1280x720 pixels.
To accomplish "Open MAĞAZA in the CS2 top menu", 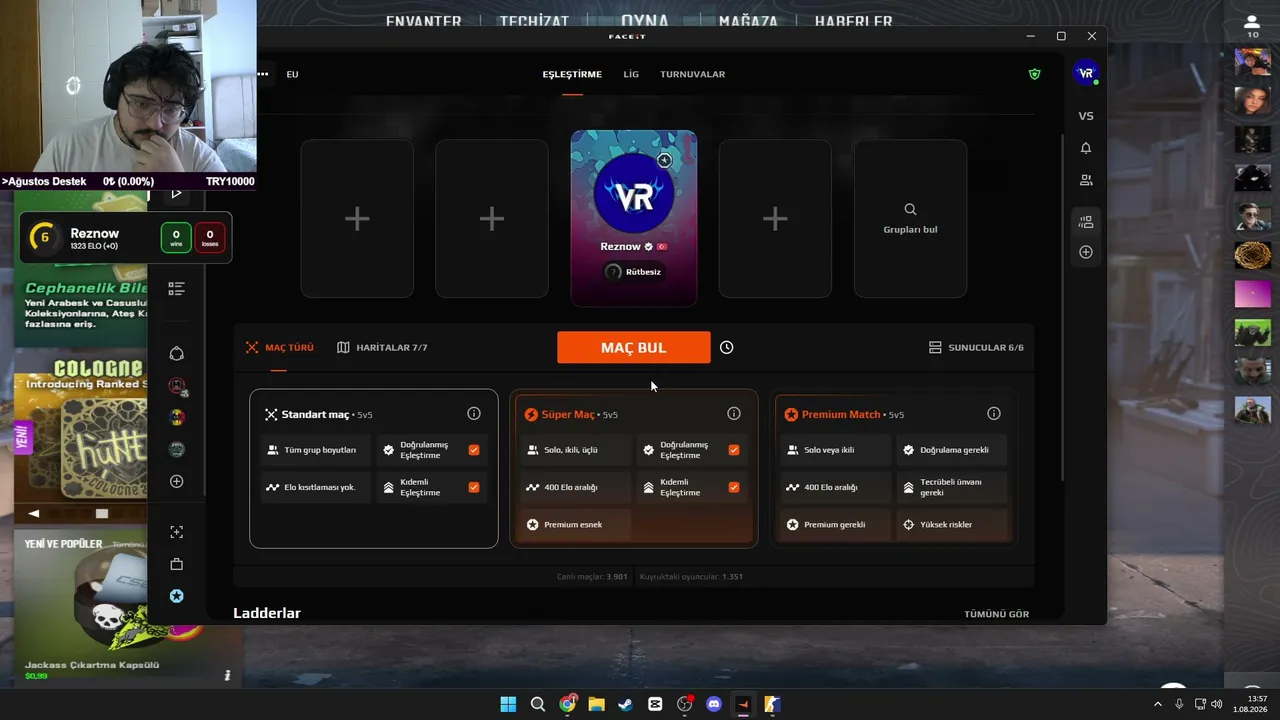I will tap(748, 21).
